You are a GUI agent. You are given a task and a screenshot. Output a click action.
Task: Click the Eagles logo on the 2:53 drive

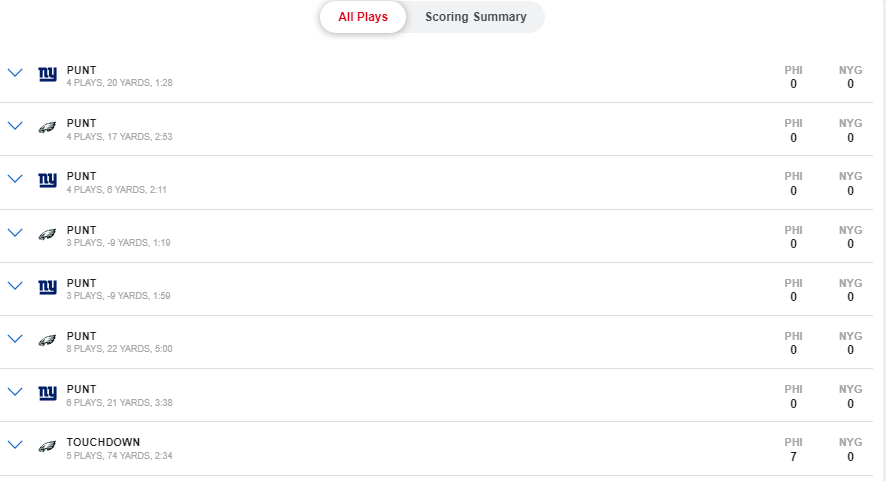tap(47, 127)
